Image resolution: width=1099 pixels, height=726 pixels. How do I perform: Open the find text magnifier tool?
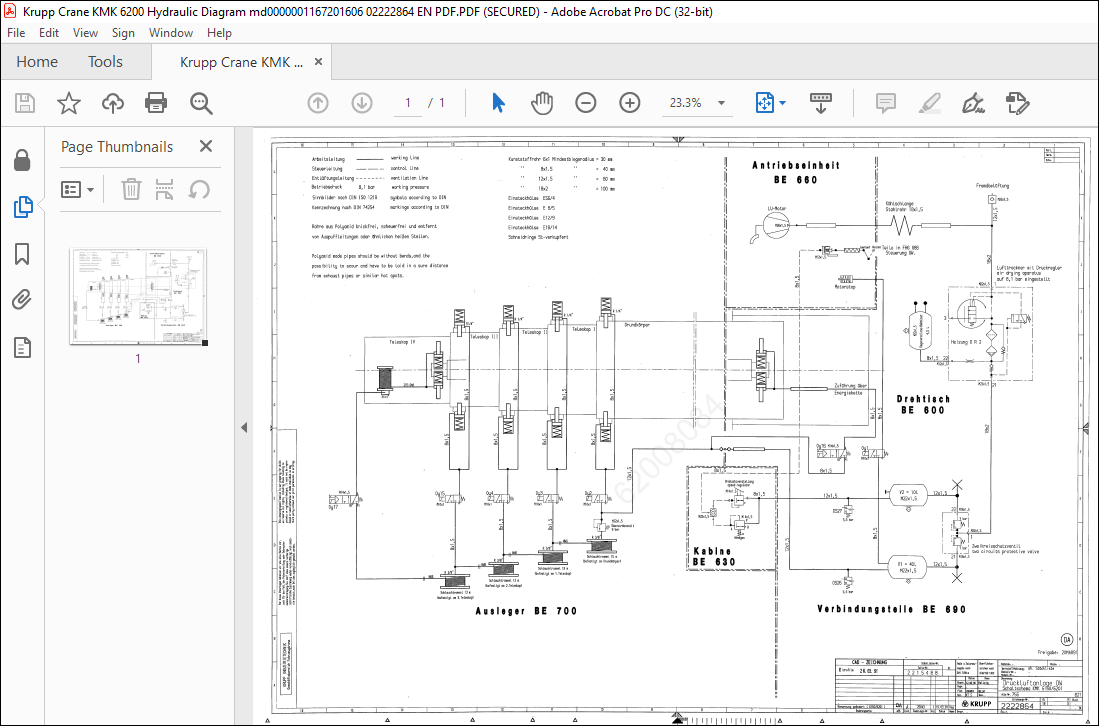point(201,103)
